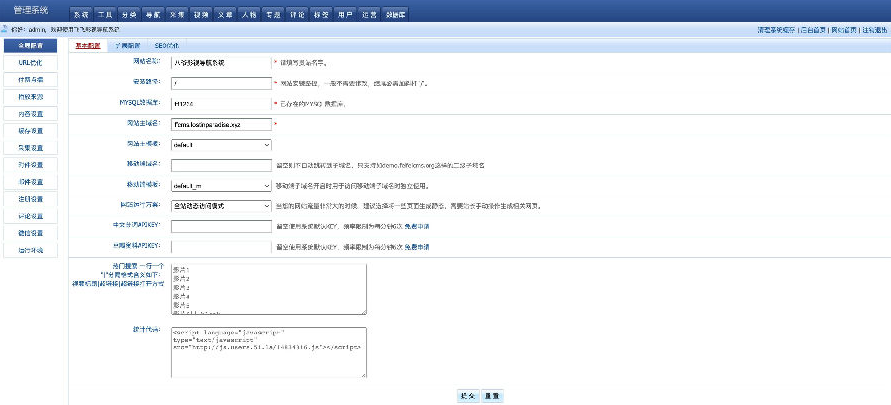Open the 分类 top menu

coord(129,15)
